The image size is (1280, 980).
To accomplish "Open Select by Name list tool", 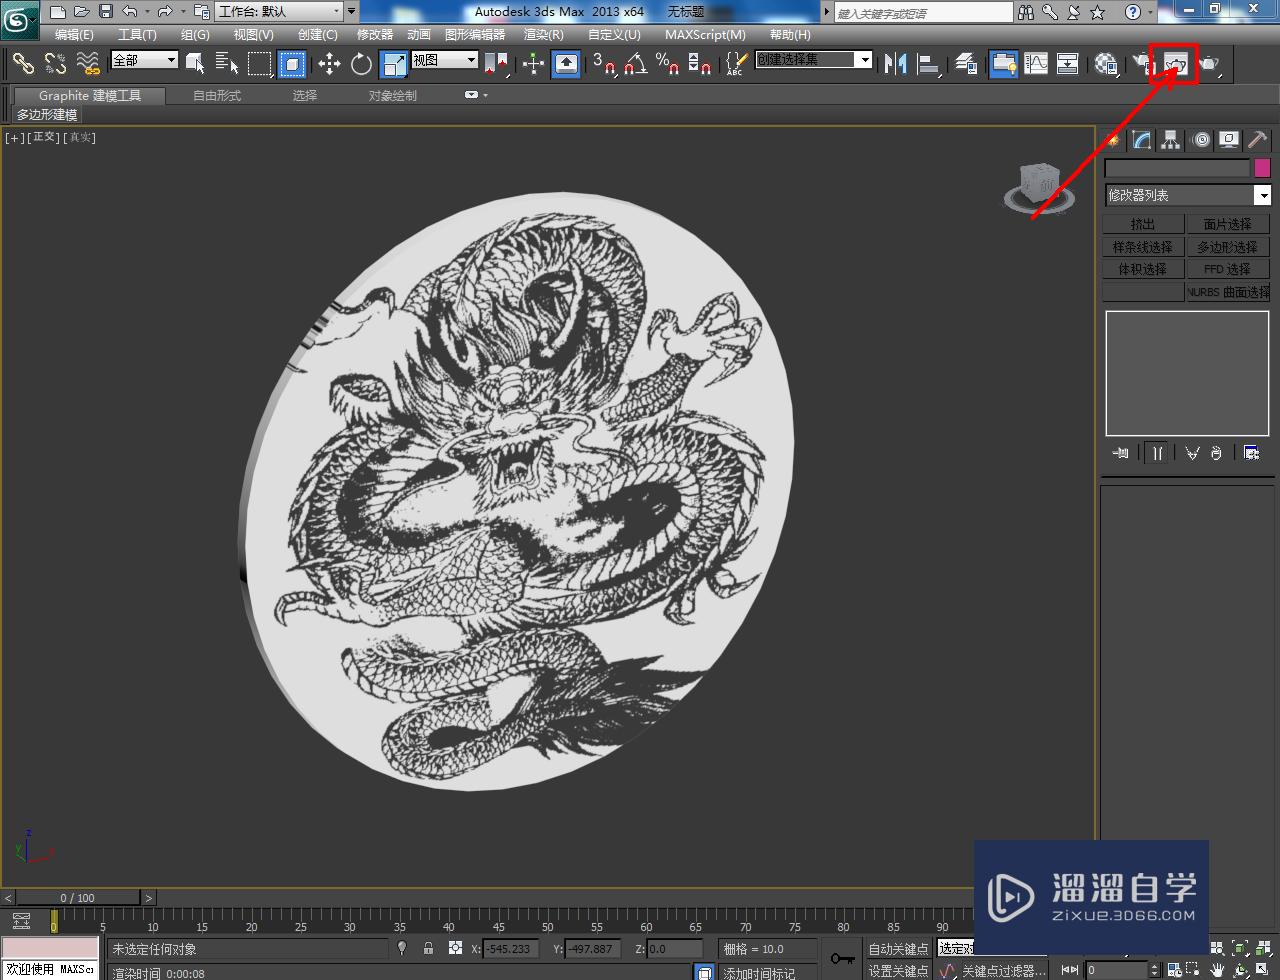I will pyautogui.click(x=227, y=64).
